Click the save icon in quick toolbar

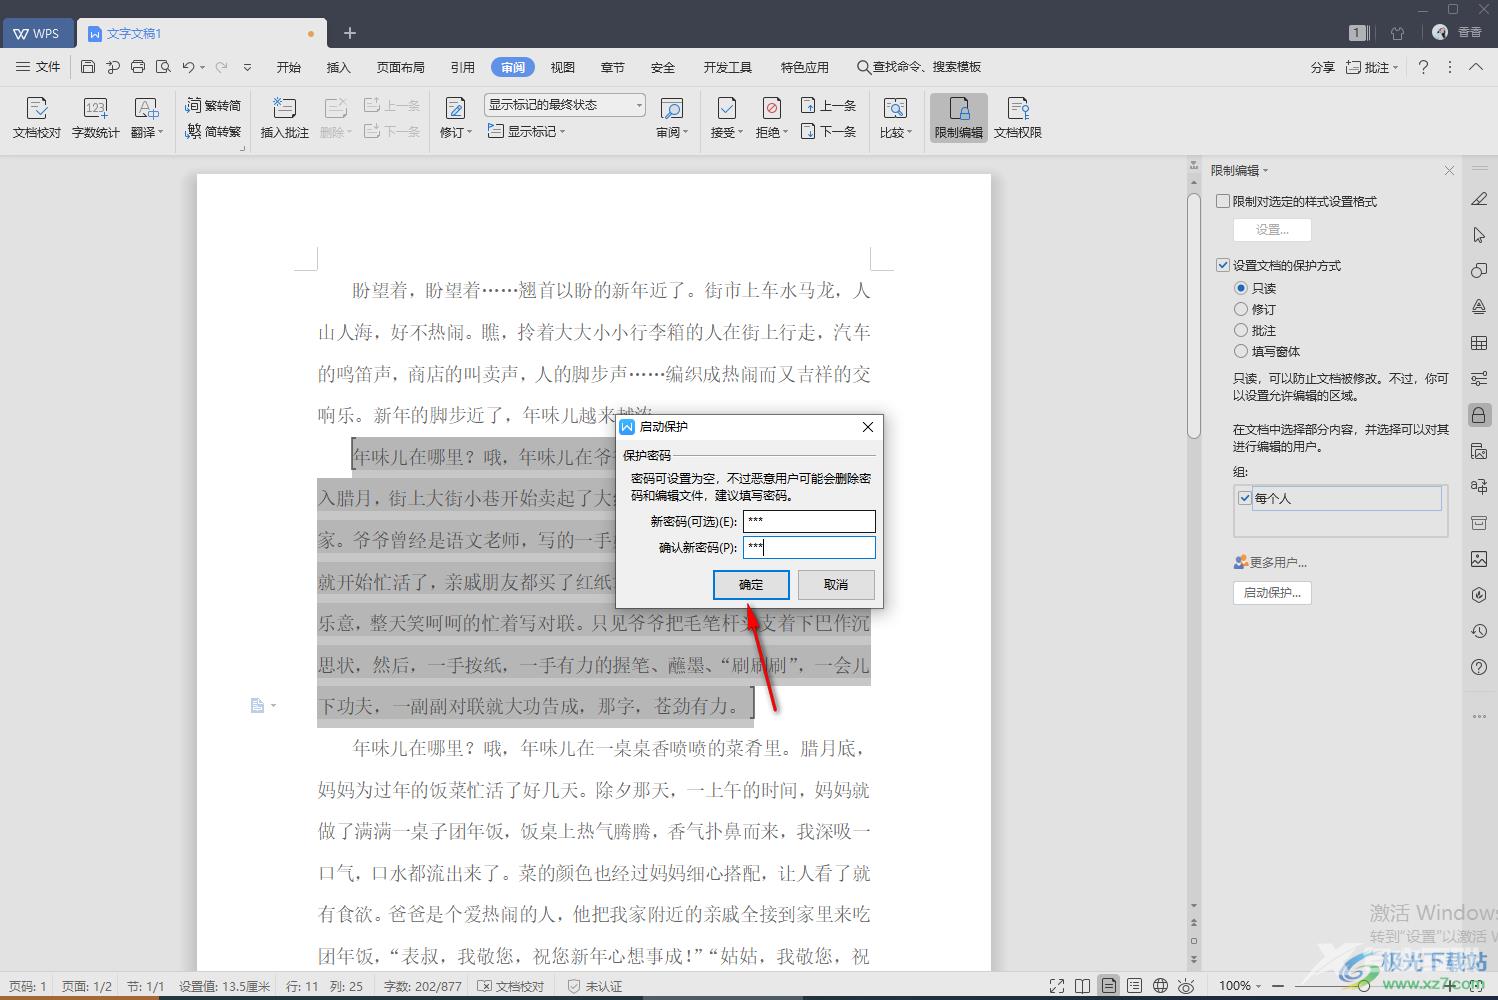click(x=88, y=67)
